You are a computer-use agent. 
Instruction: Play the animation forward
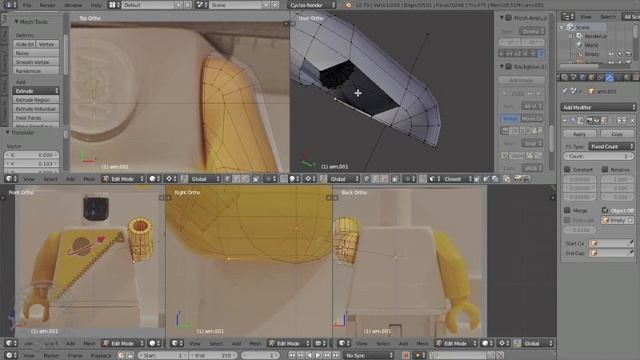(x=318, y=355)
